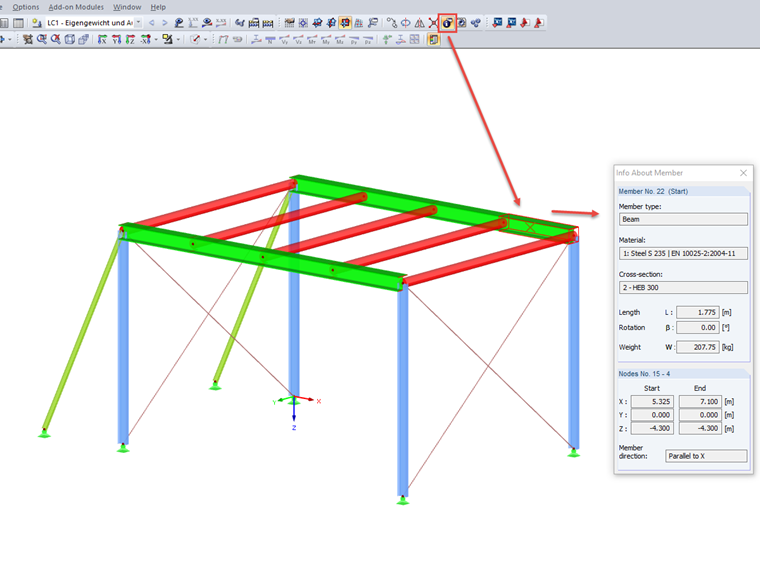Click the End X 7.100 field

(700, 402)
